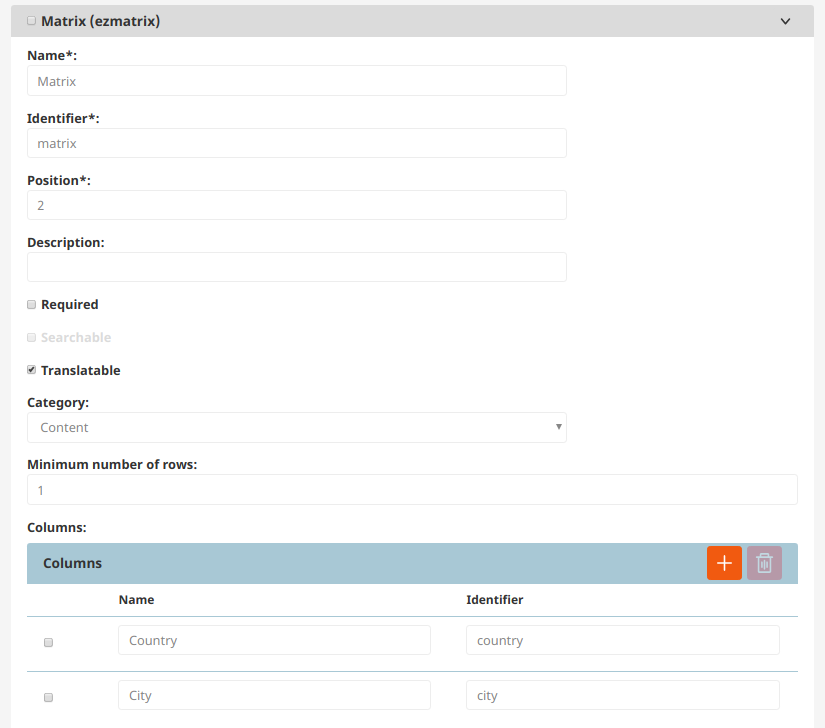Select the Country column row checkbox
Viewport: 825px width, 728px height.
(x=48, y=642)
